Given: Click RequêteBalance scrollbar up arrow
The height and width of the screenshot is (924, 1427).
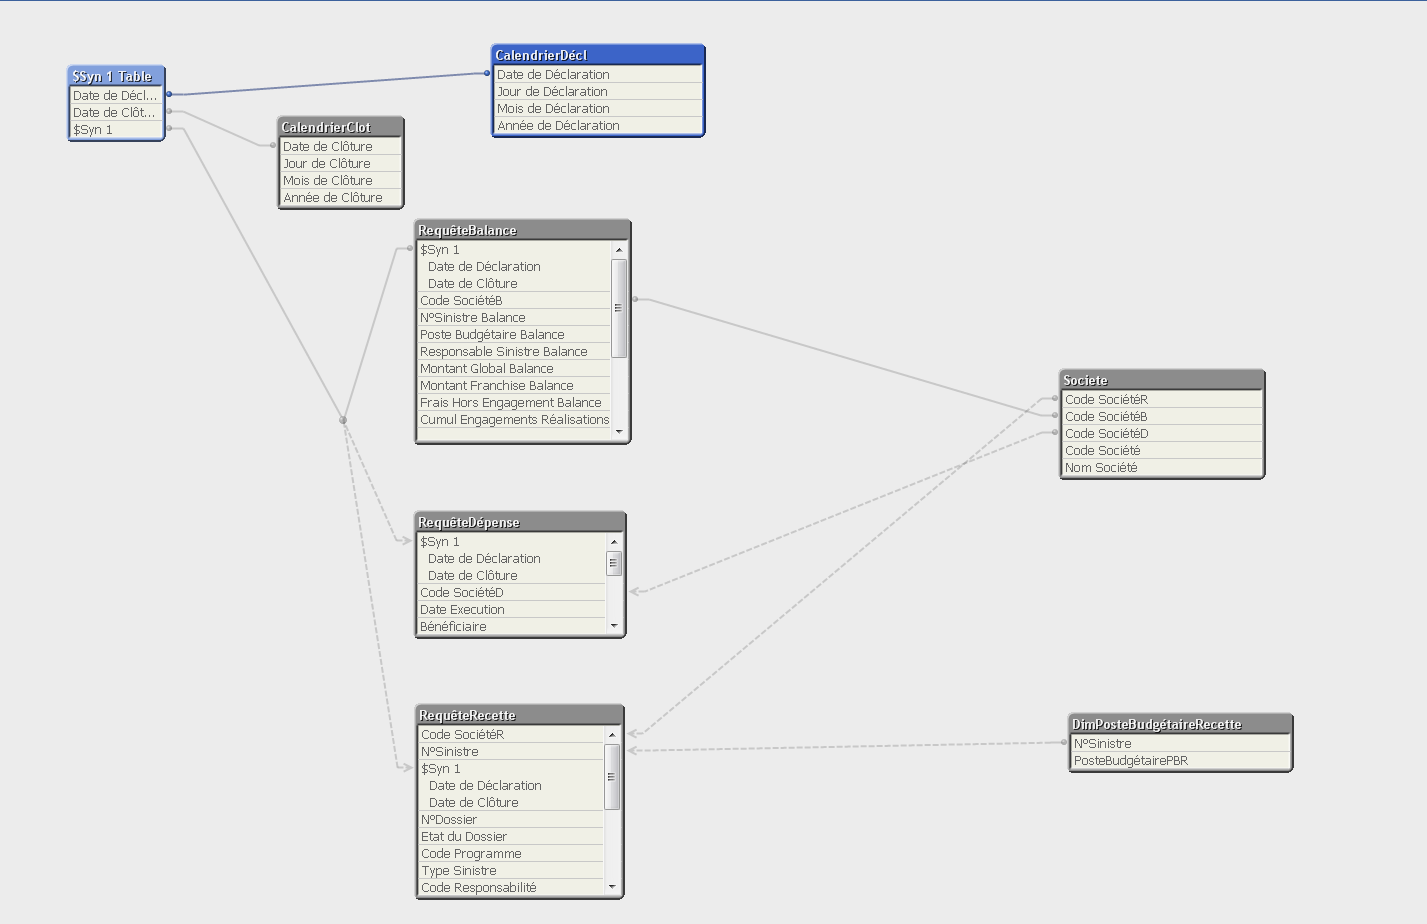Looking at the screenshot, I should (x=619, y=250).
